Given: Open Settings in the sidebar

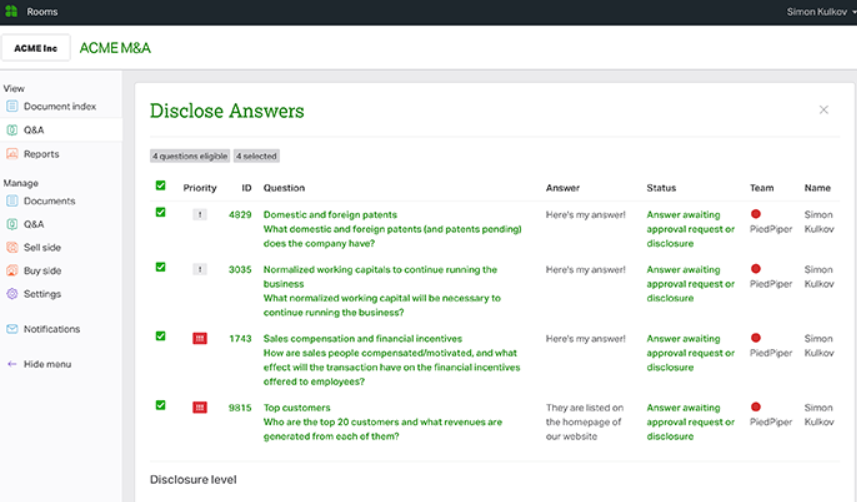Looking at the screenshot, I should coord(43,294).
